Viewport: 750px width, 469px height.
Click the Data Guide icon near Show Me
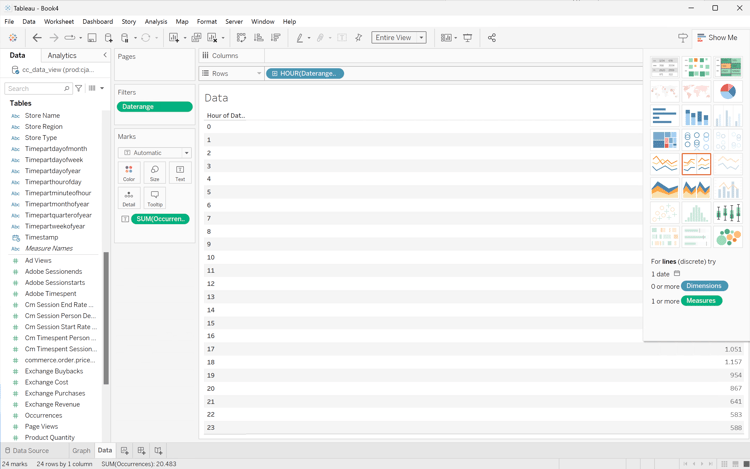pyautogui.click(x=683, y=38)
